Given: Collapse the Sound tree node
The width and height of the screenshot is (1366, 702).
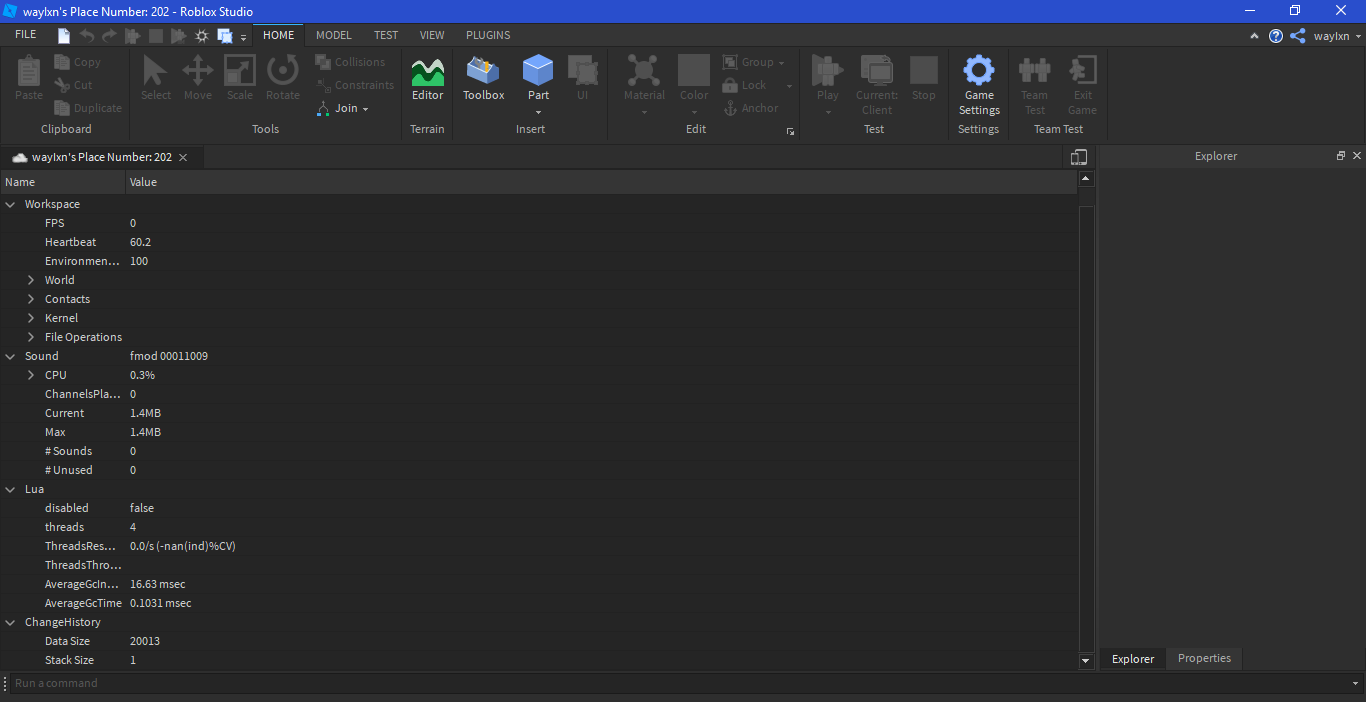Looking at the screenshot, I should pyautogui.click(x=11, y=356).
